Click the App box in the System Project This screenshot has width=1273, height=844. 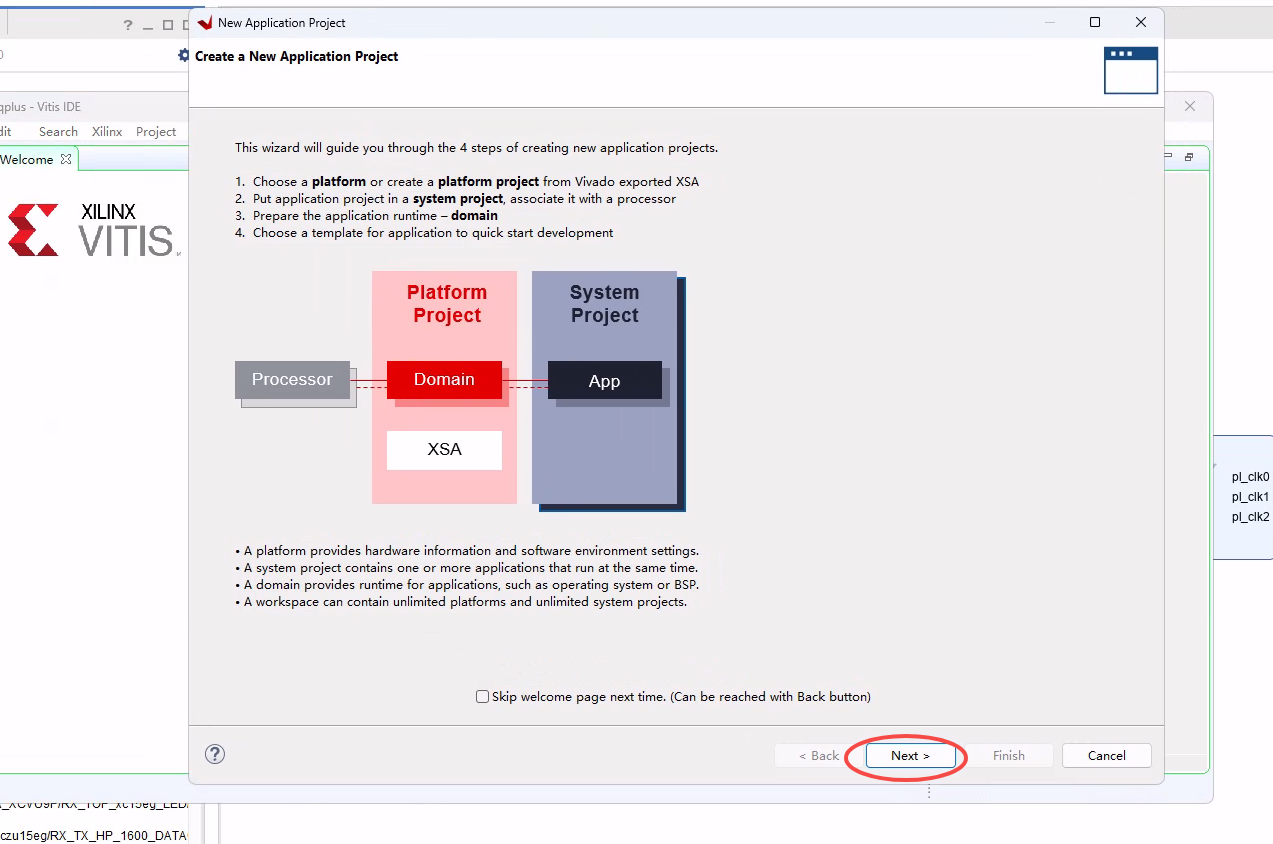pyautogui.click(x=604, y=381)
